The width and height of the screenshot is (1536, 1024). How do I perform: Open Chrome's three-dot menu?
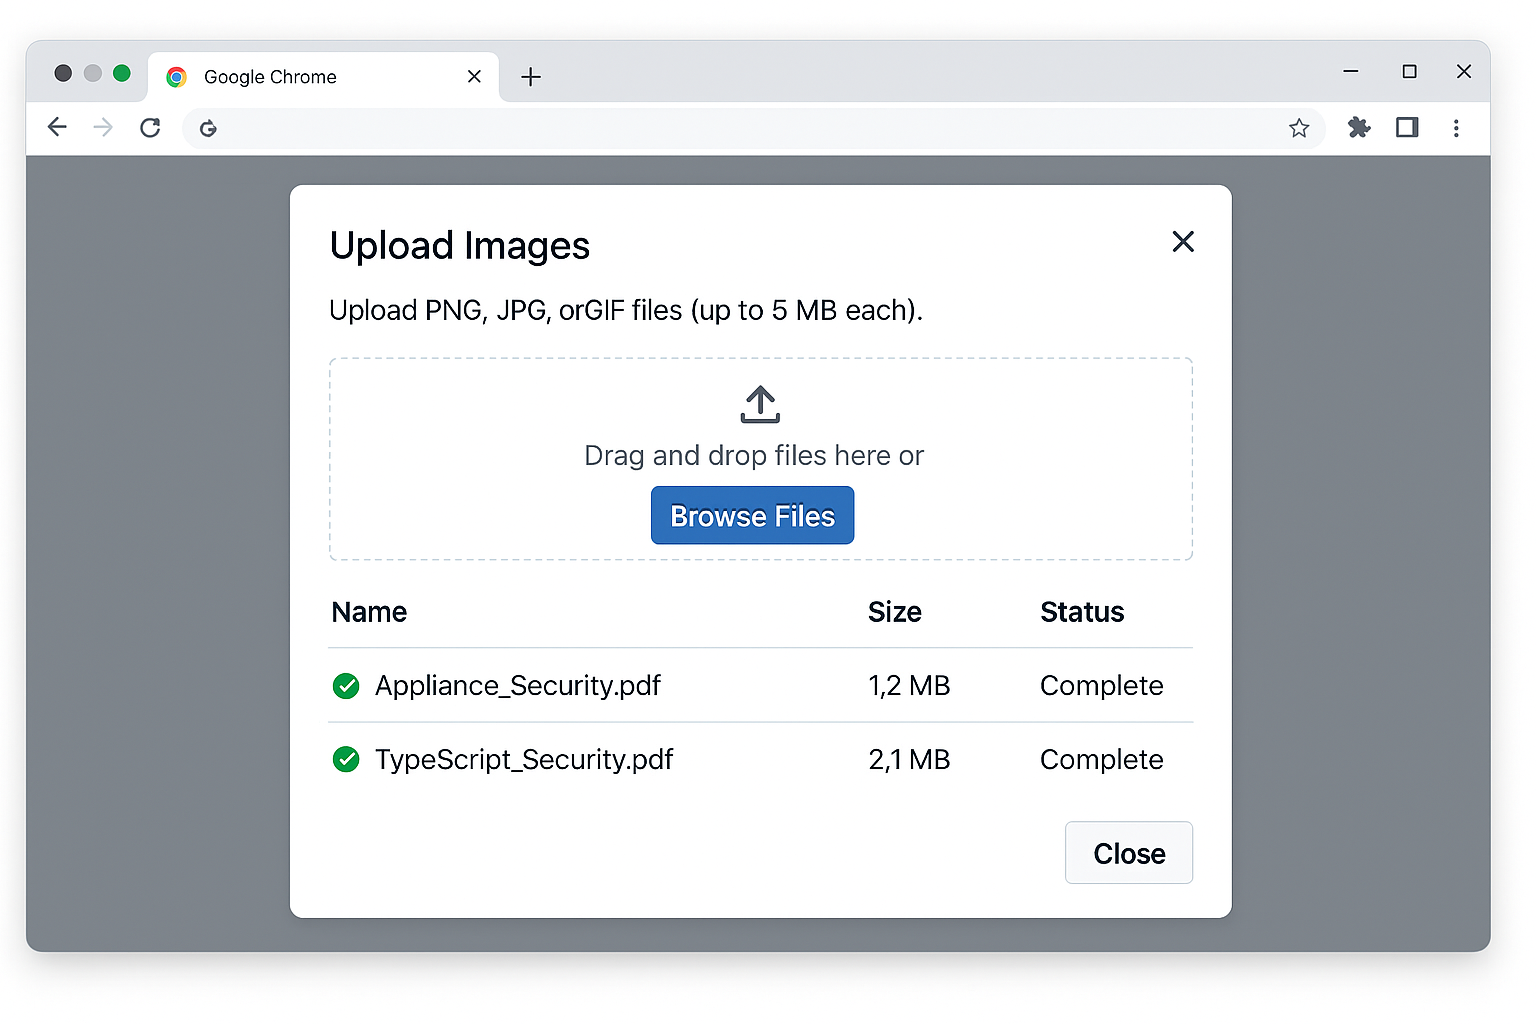1456,128
